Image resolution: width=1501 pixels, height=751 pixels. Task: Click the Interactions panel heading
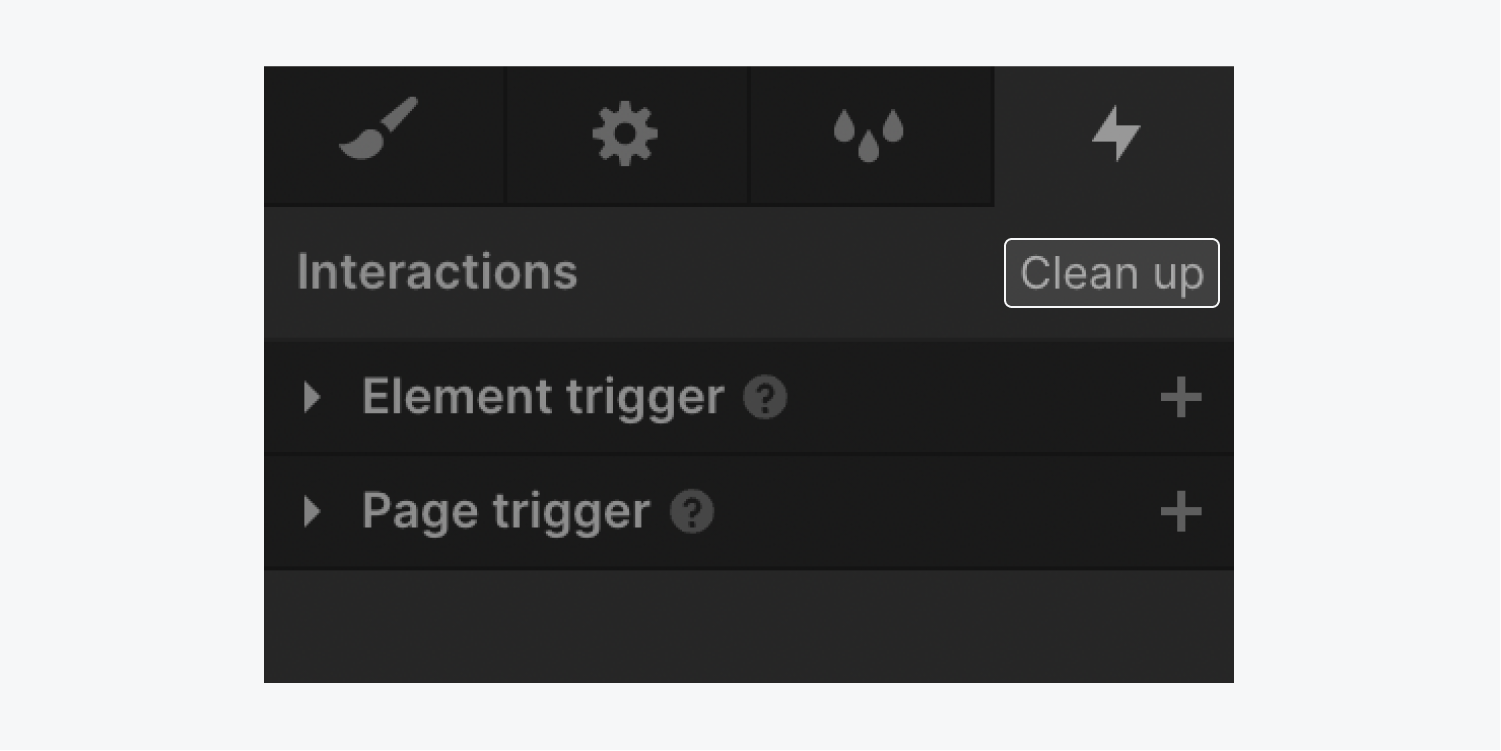(x=437, y=272)
